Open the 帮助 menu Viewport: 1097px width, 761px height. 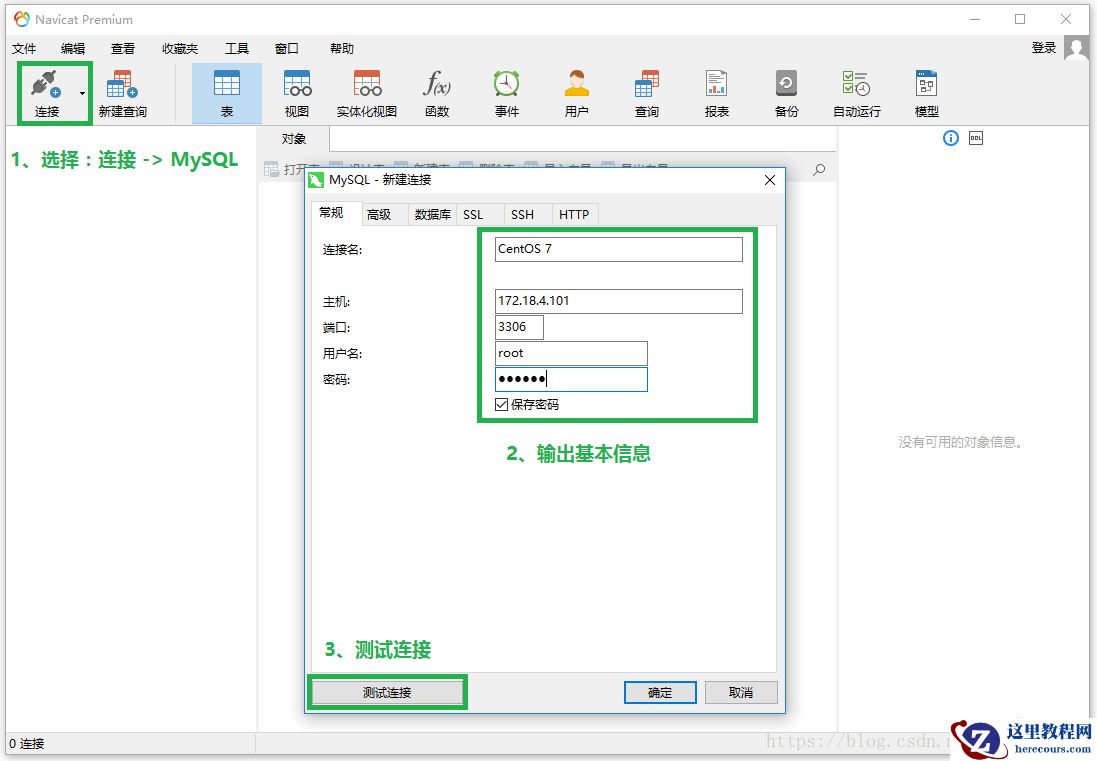pyautogui.click(x=341, y=48)
